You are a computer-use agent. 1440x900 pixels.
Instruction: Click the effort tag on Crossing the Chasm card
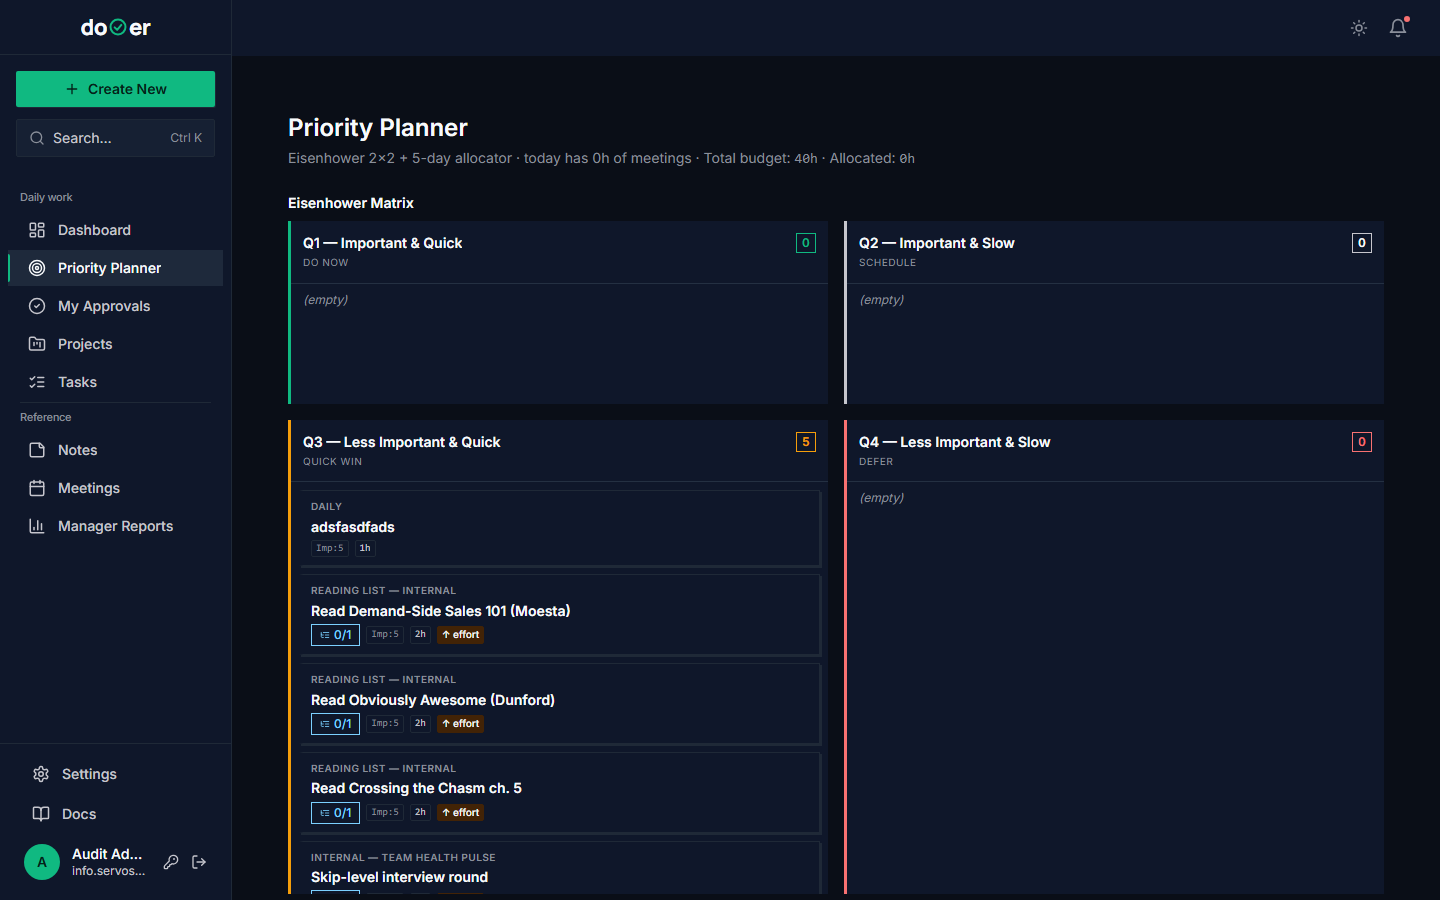click(x=461, y=813)
